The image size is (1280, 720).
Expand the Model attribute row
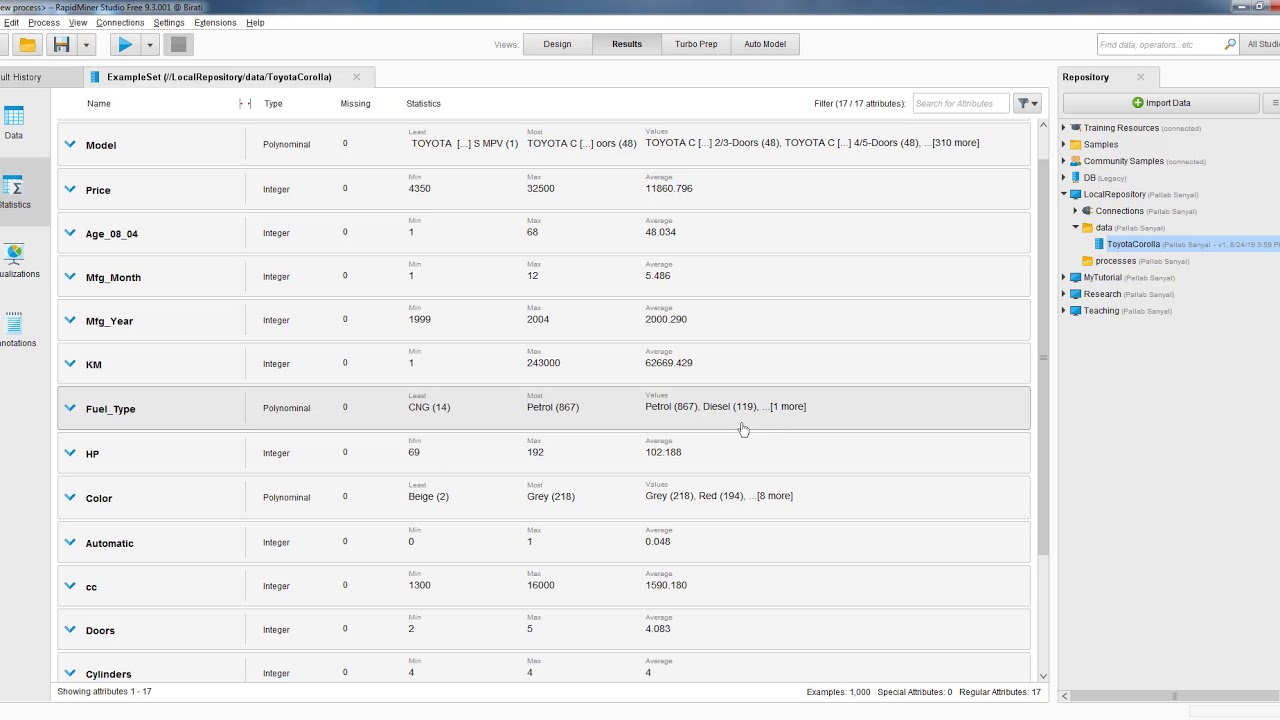70,144
